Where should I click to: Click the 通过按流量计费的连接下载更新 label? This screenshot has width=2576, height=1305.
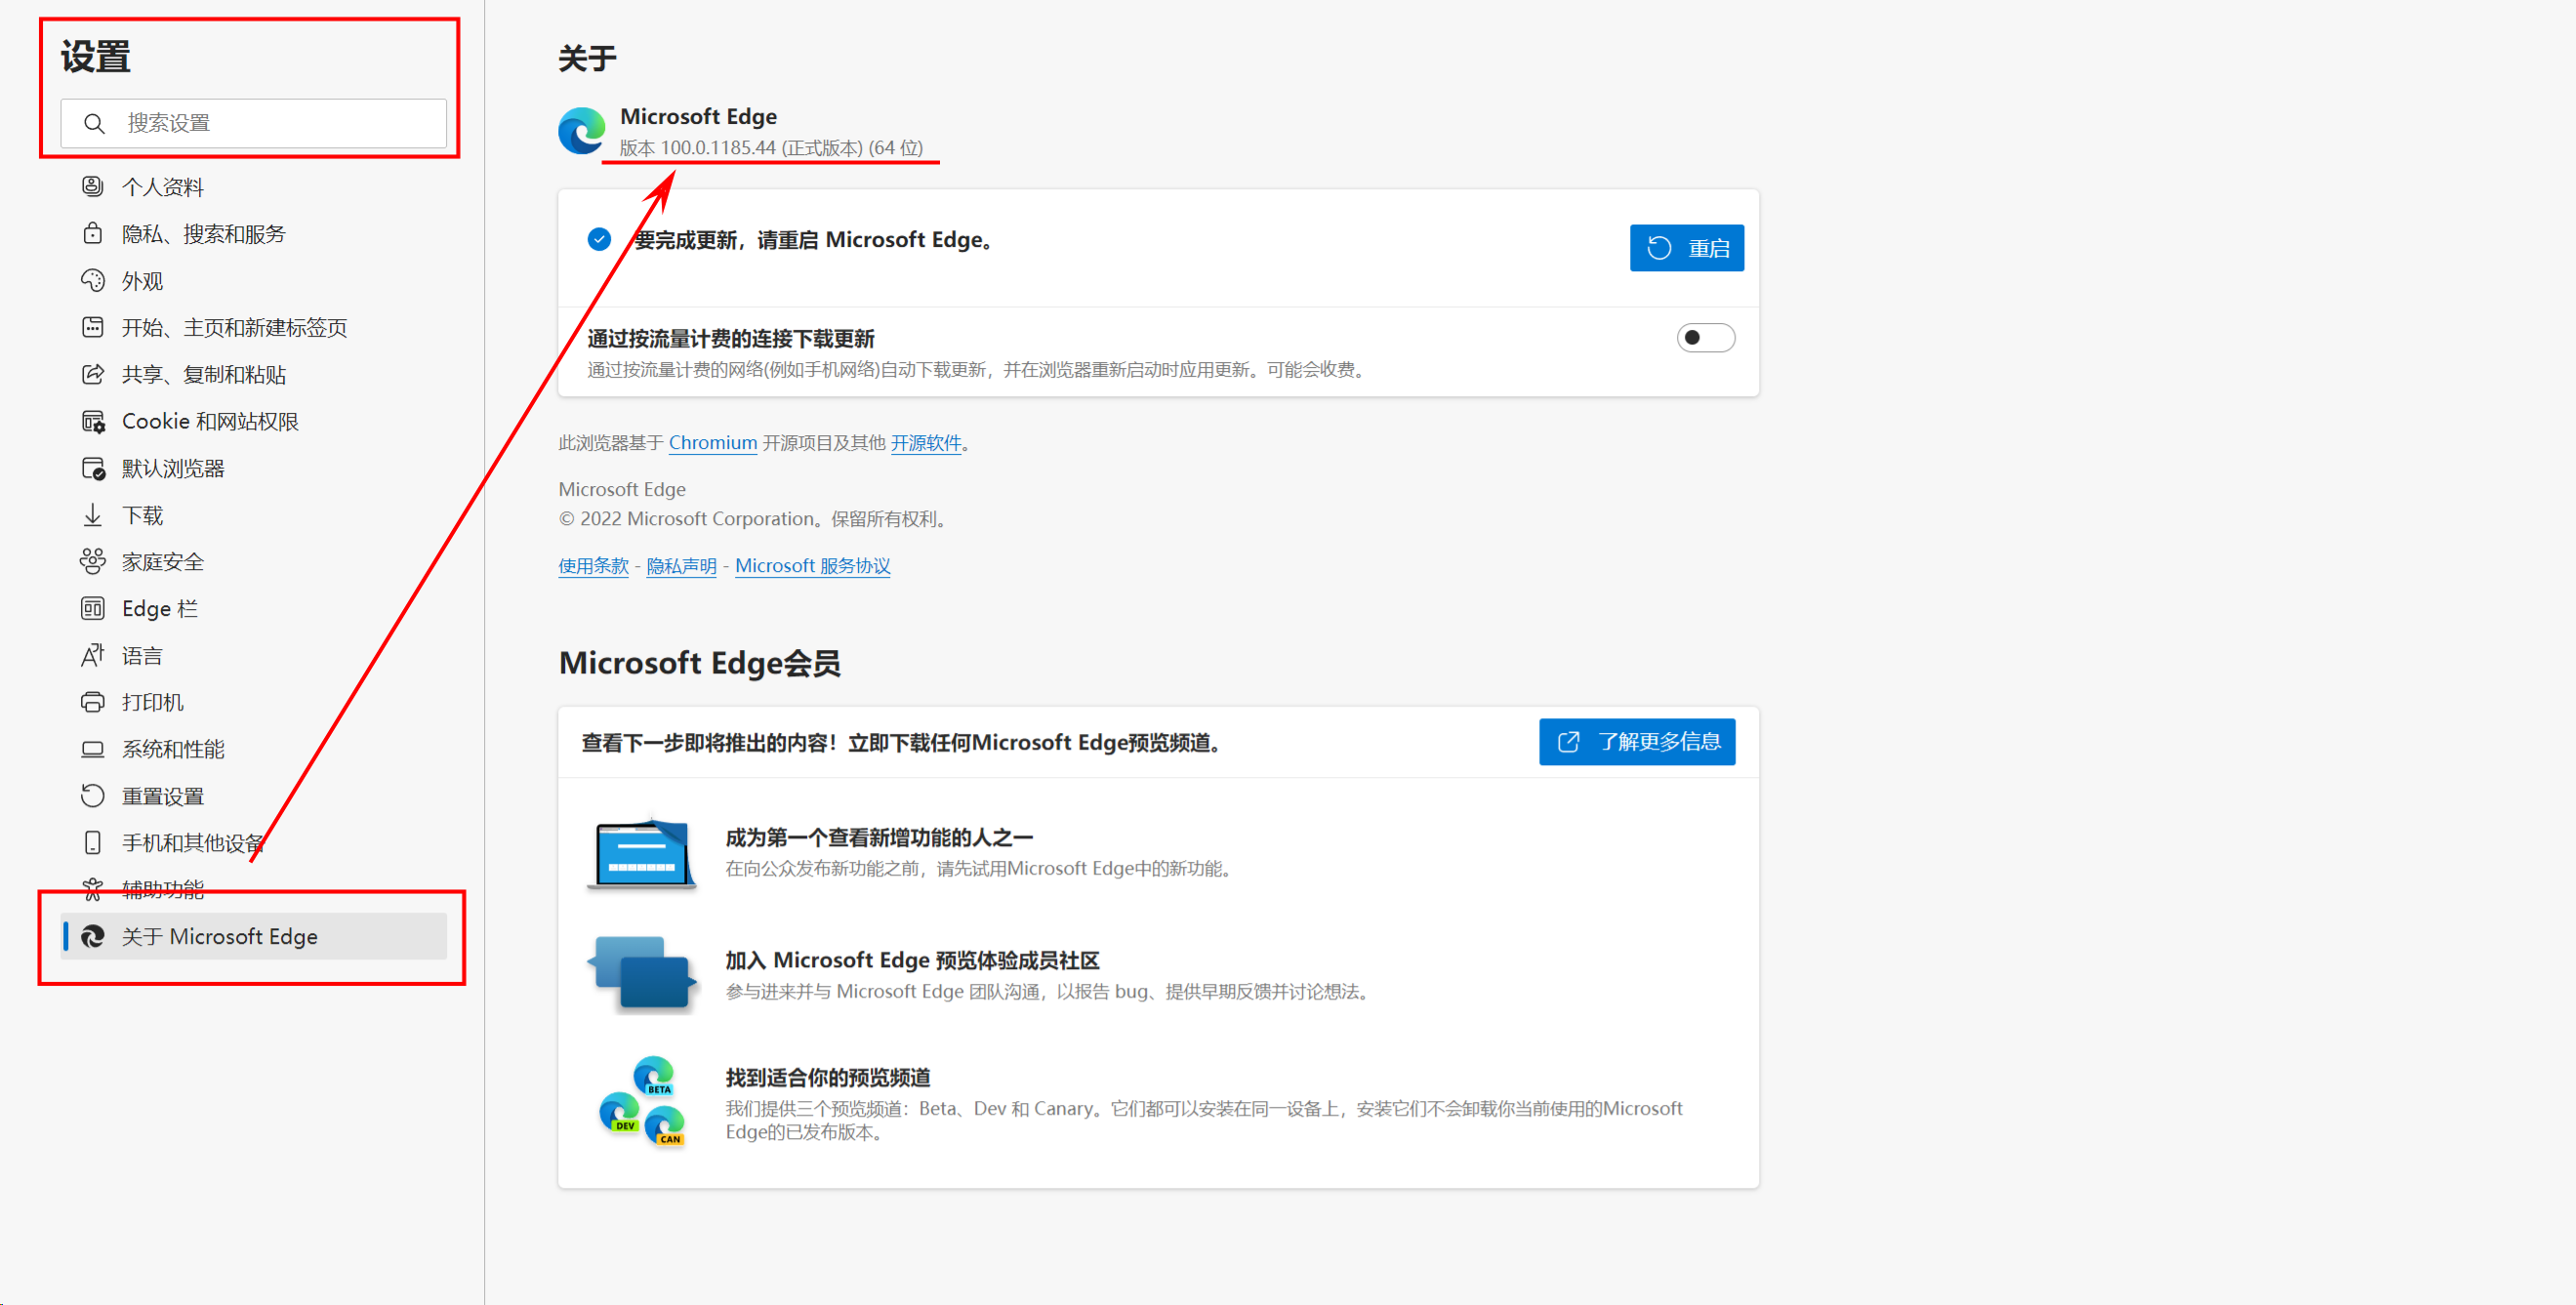[731, 339]
